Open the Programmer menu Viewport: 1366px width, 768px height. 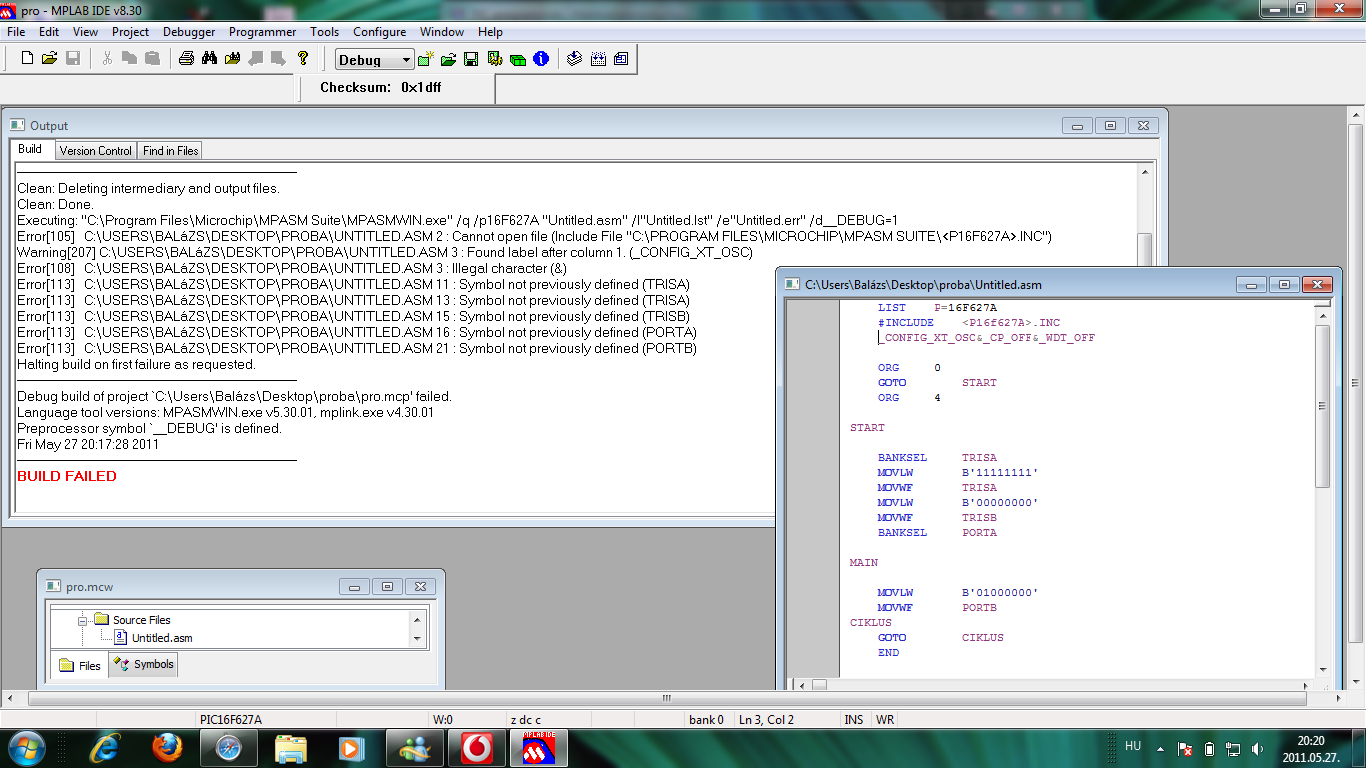tap(263, 32)
